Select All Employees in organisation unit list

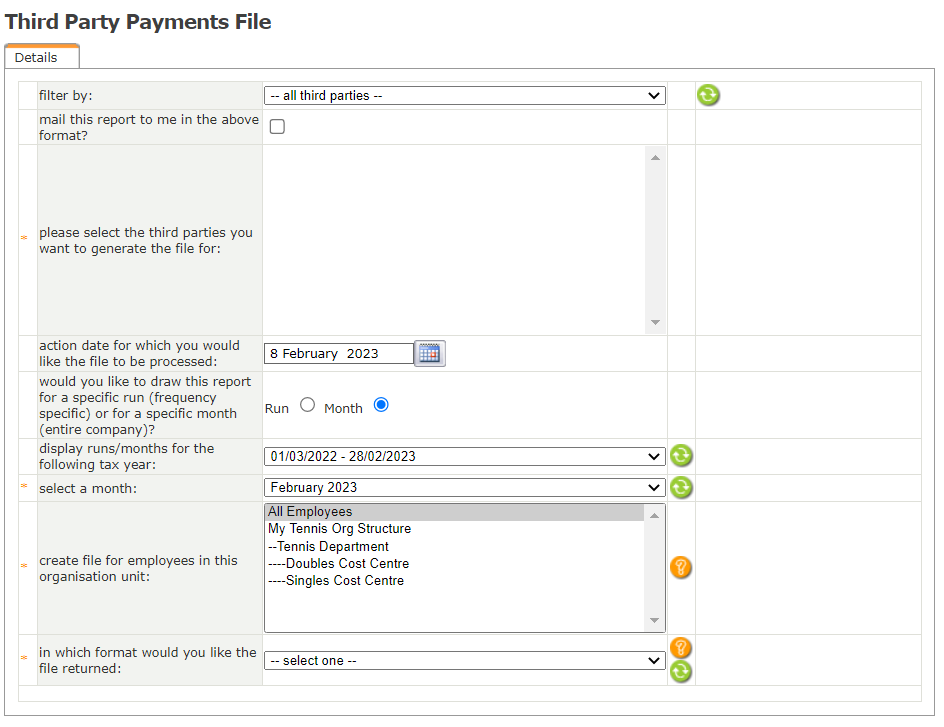[310, 512]
